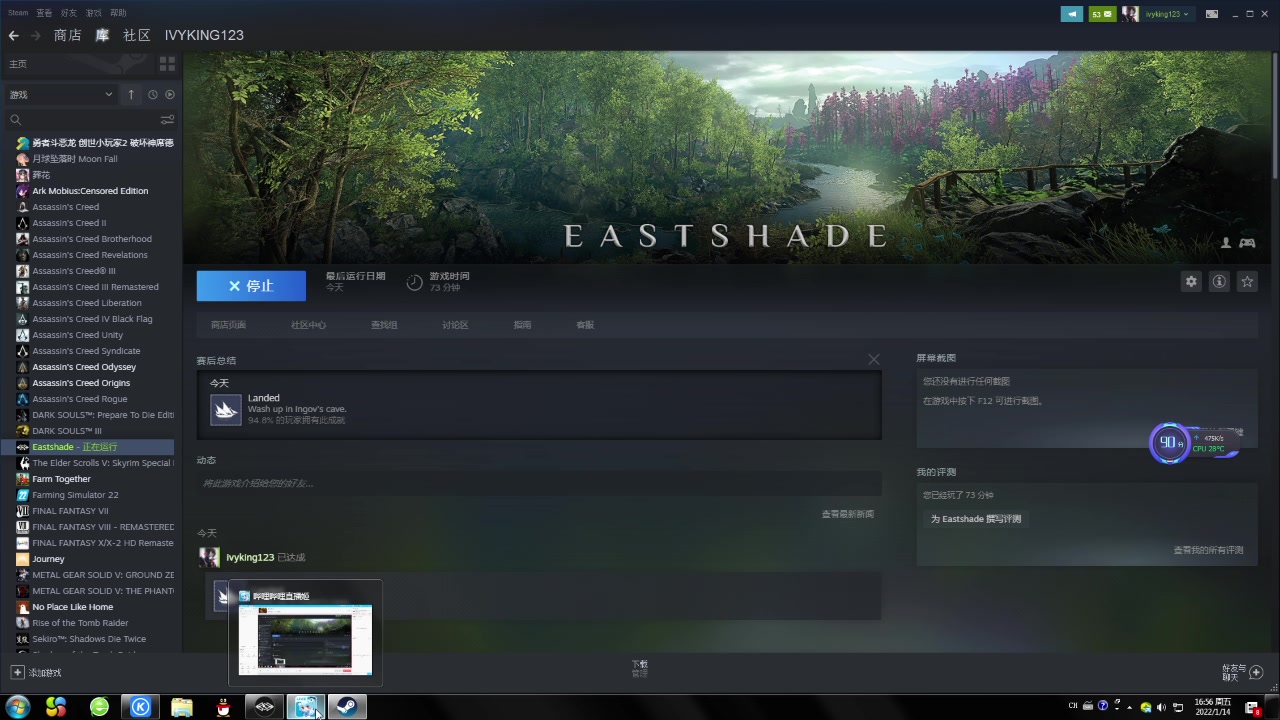Click the Eastshade game icon in sidebar
Viewport: 1280px width, 720px height.
tap(22, 447)
